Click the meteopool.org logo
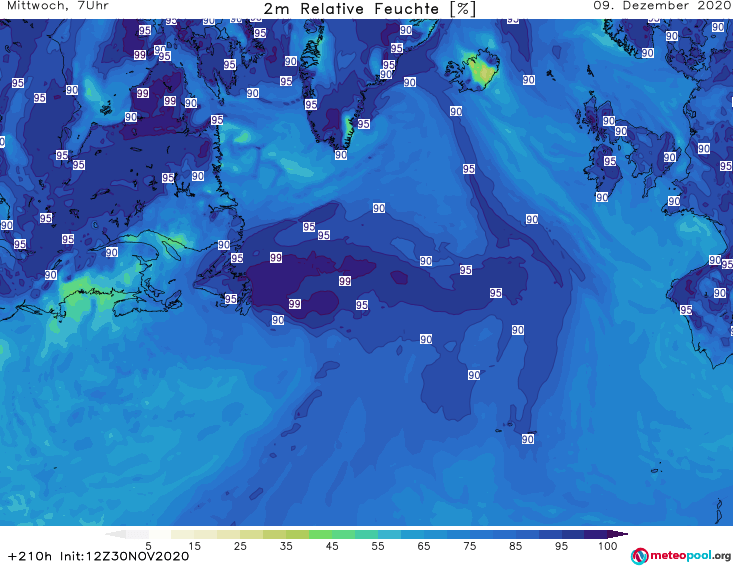 coord(681,556)
